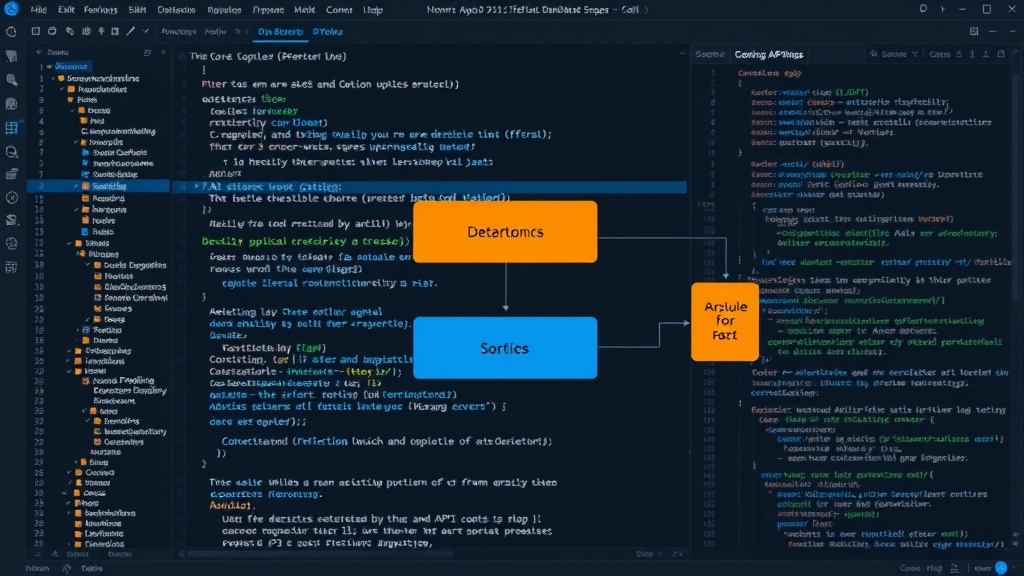1024x576 pixels.
Task: Click the orange Detartomcs box
Action: point(505,232)
